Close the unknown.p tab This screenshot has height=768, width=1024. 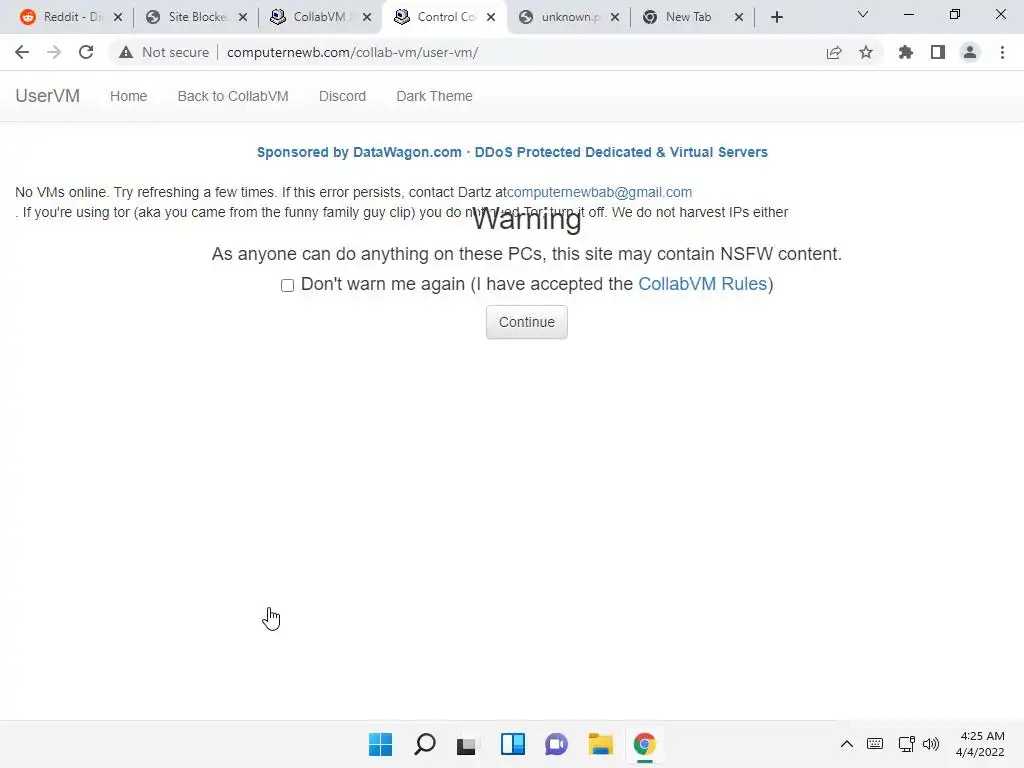point(615,17)
